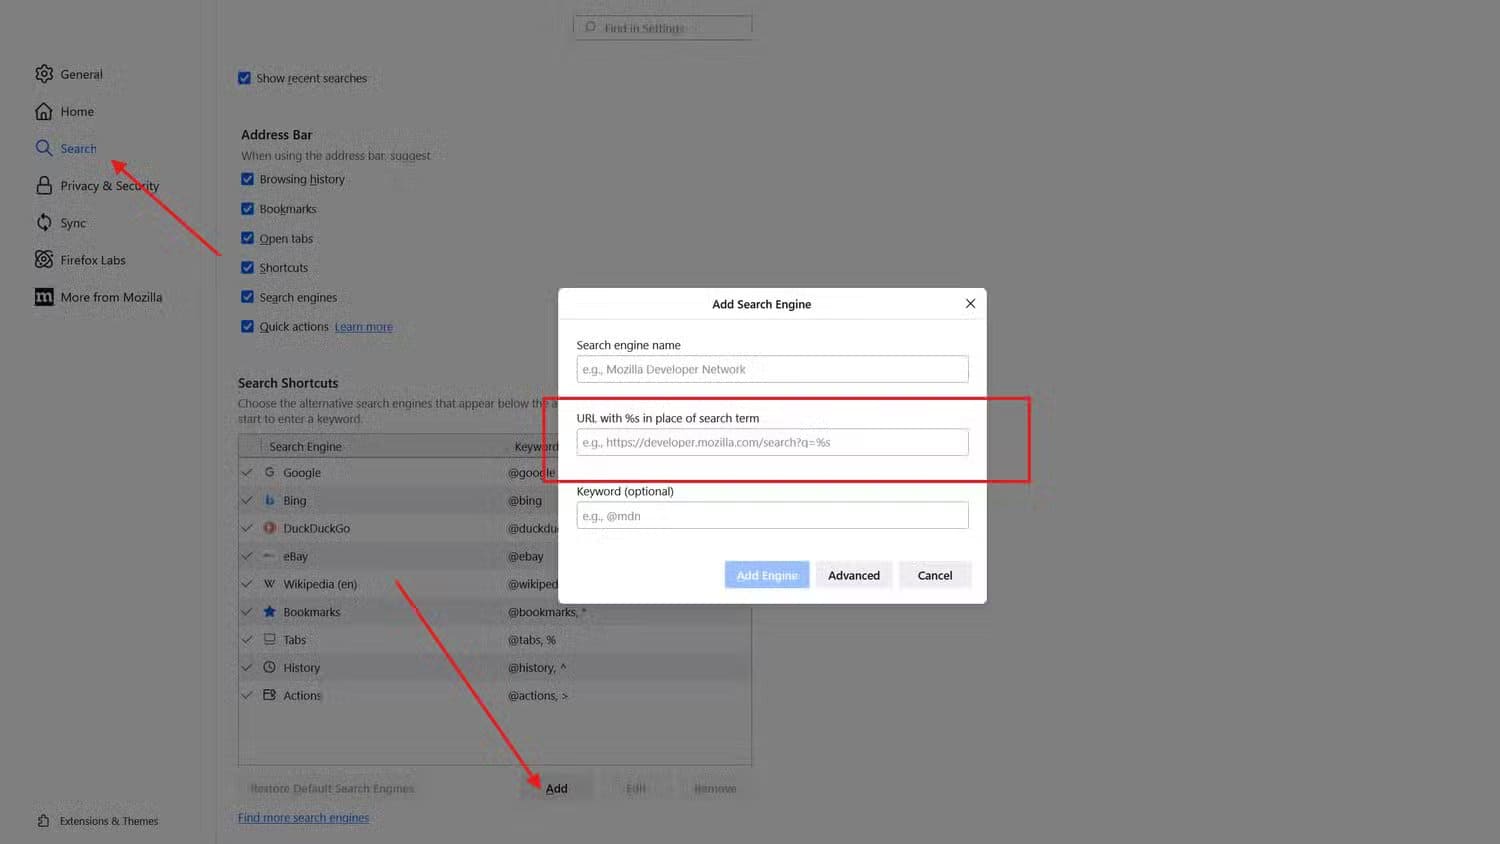Click the Search Engine column header

click(x=305, y=446)
